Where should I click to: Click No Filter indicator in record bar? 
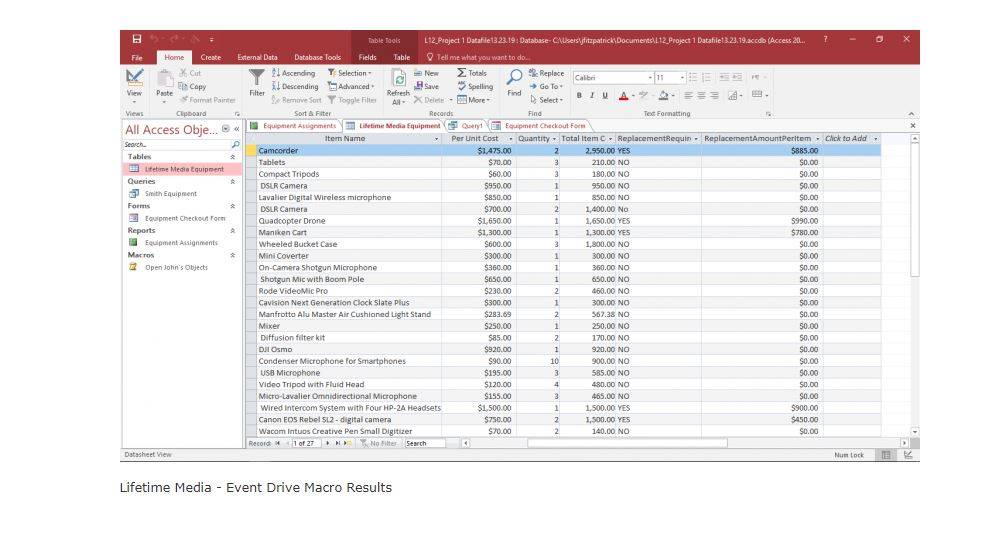coord(379,444)
